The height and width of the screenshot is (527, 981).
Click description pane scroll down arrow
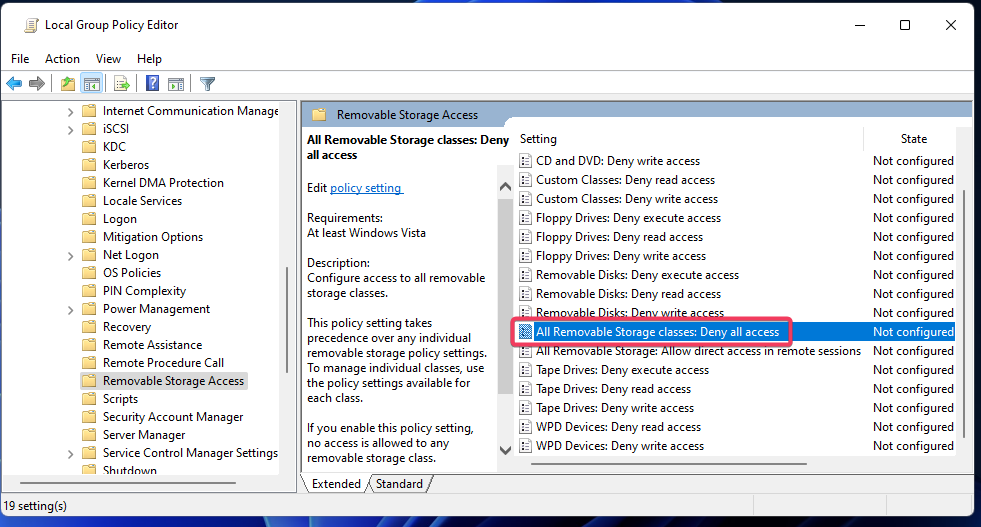tap(505, 449)
